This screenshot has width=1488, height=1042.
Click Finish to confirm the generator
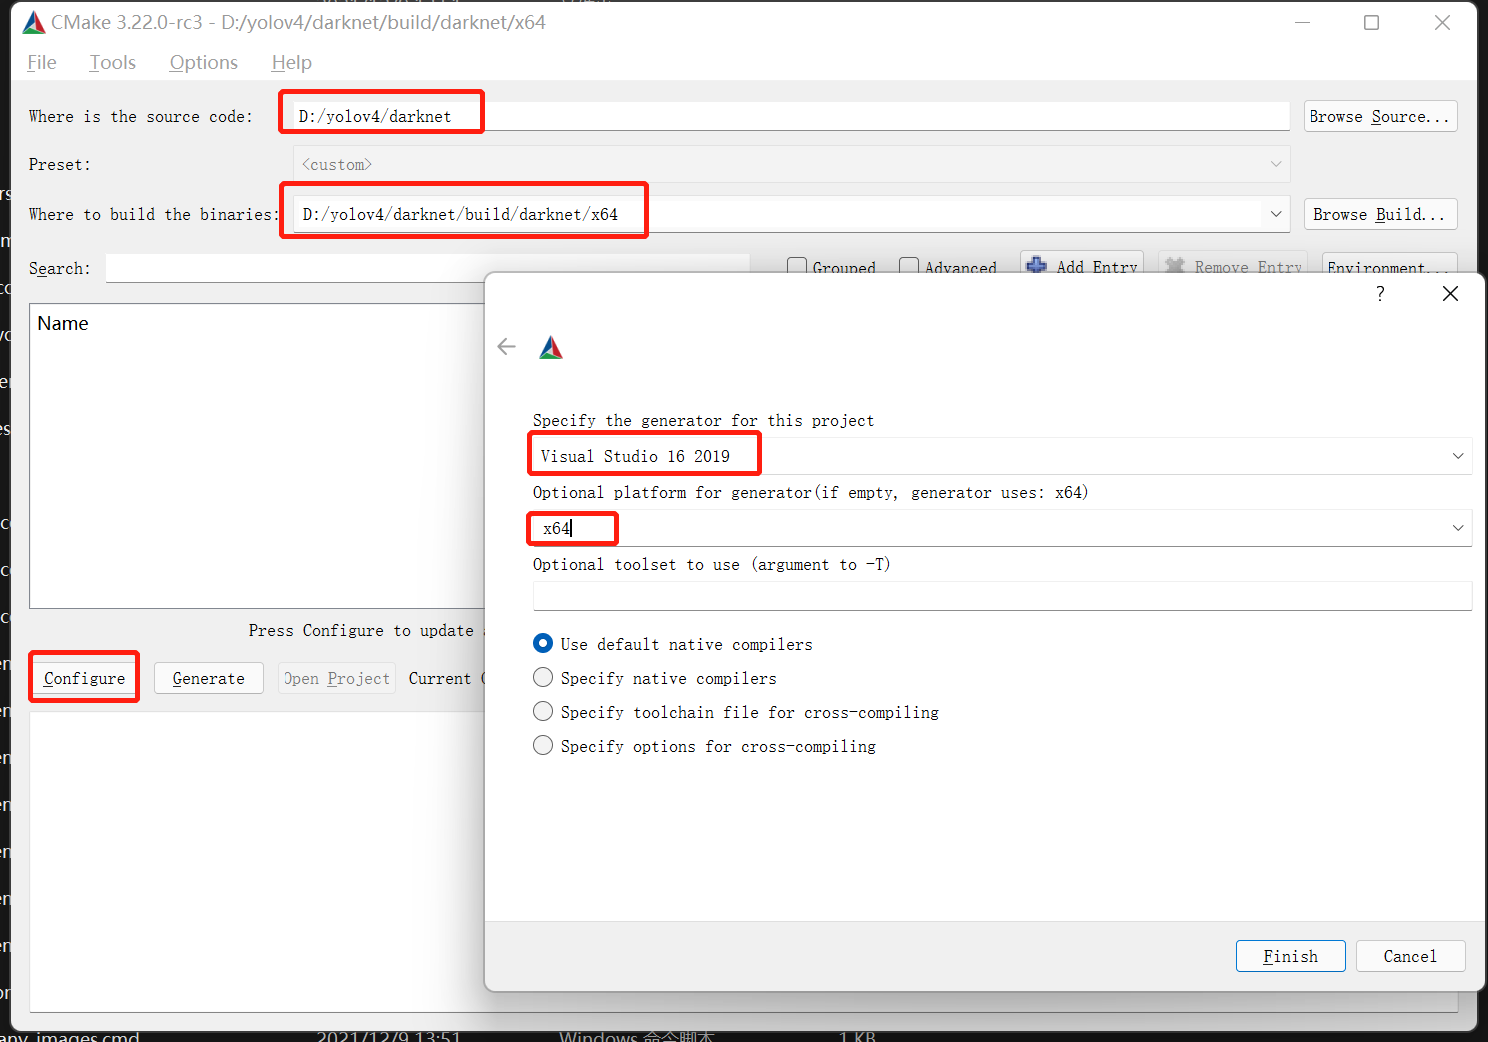[1290, 955]
